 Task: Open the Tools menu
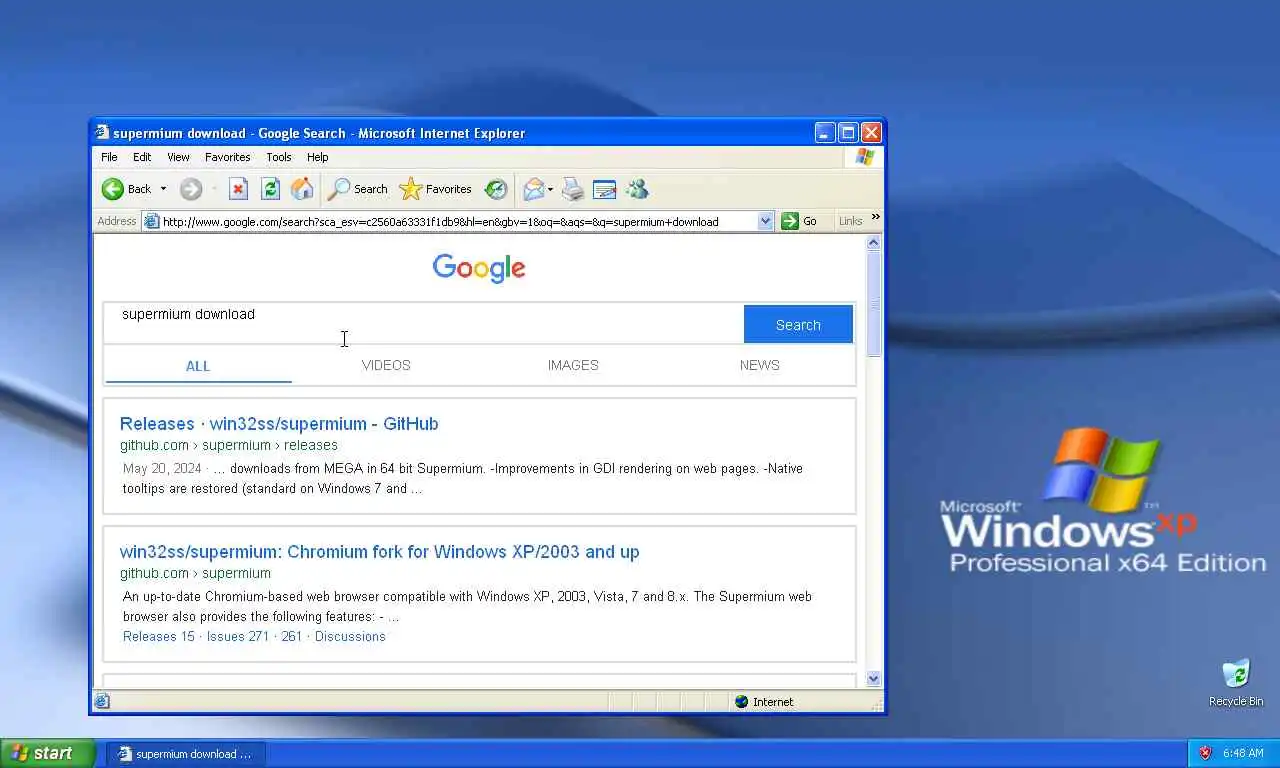point(279,157)
